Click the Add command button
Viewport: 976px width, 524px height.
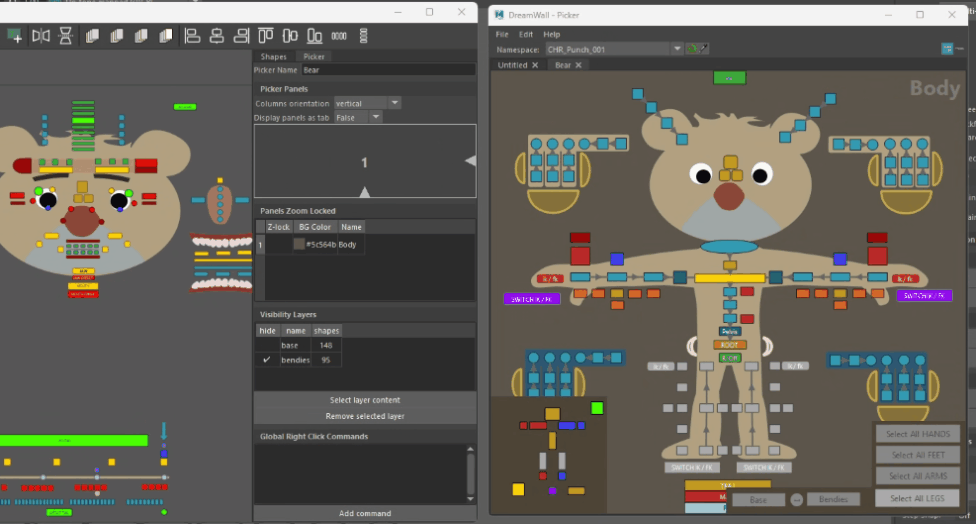point(365,513)
